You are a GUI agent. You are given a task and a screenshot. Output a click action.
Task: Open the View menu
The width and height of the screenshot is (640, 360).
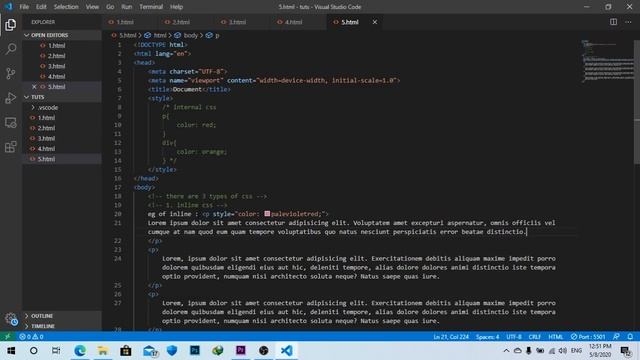coord(92,7)
